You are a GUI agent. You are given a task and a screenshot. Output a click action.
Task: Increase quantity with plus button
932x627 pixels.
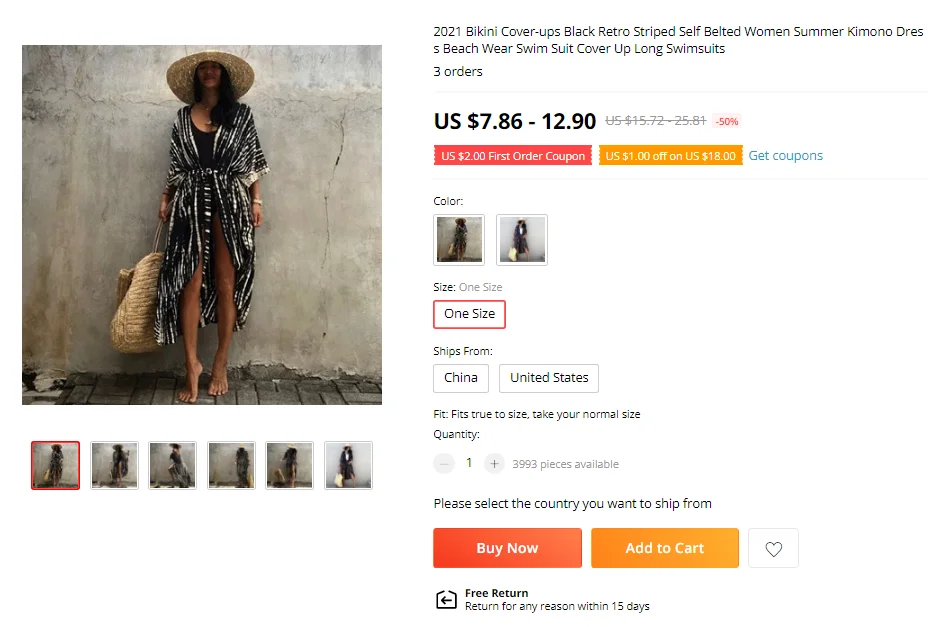pos(494,464)
